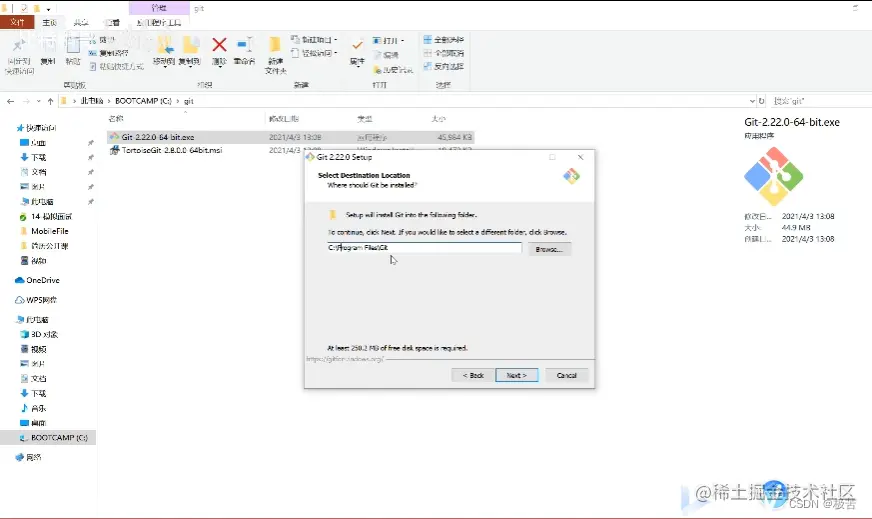
Task: Open the gitforwindows.org link in setup
Action: coord(345,359)
